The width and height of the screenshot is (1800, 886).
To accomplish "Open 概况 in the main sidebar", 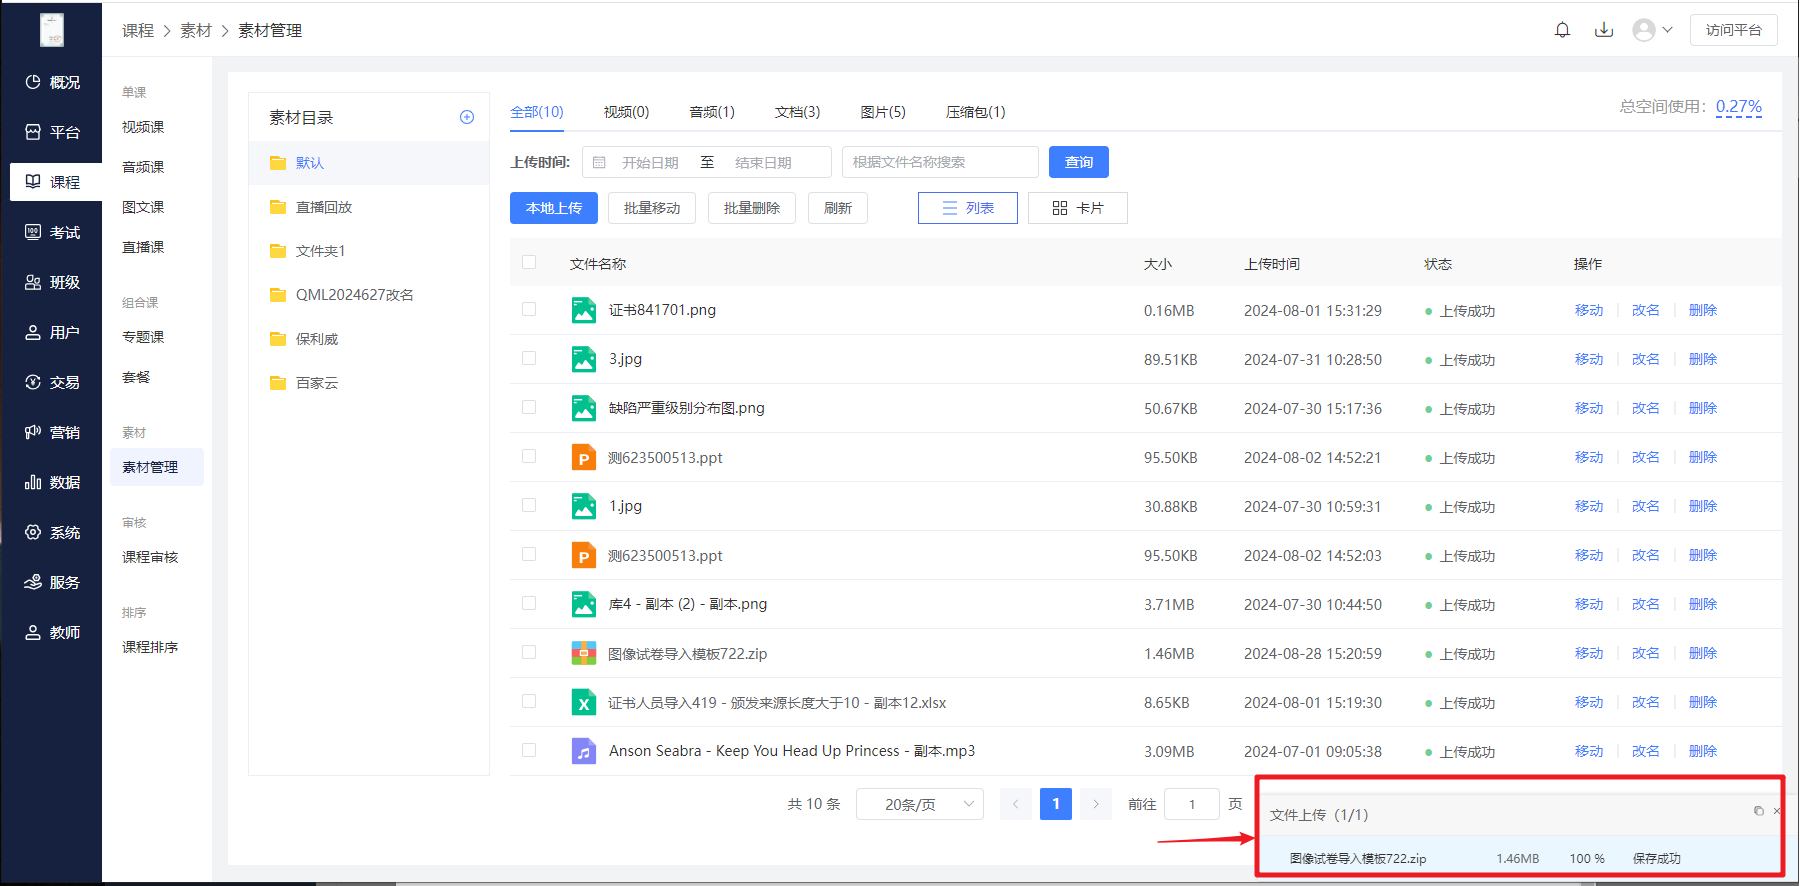I will coord(52,82).
